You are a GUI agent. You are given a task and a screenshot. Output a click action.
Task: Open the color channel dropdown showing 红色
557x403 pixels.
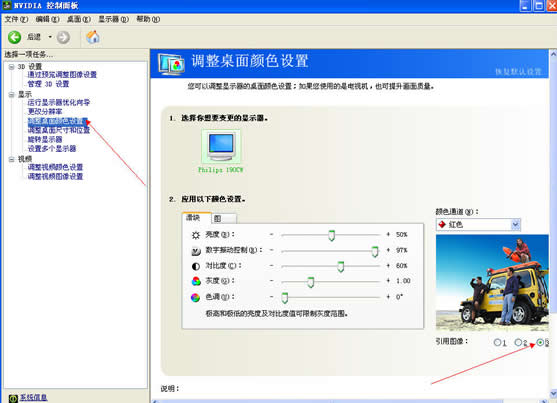click(478, 225)
